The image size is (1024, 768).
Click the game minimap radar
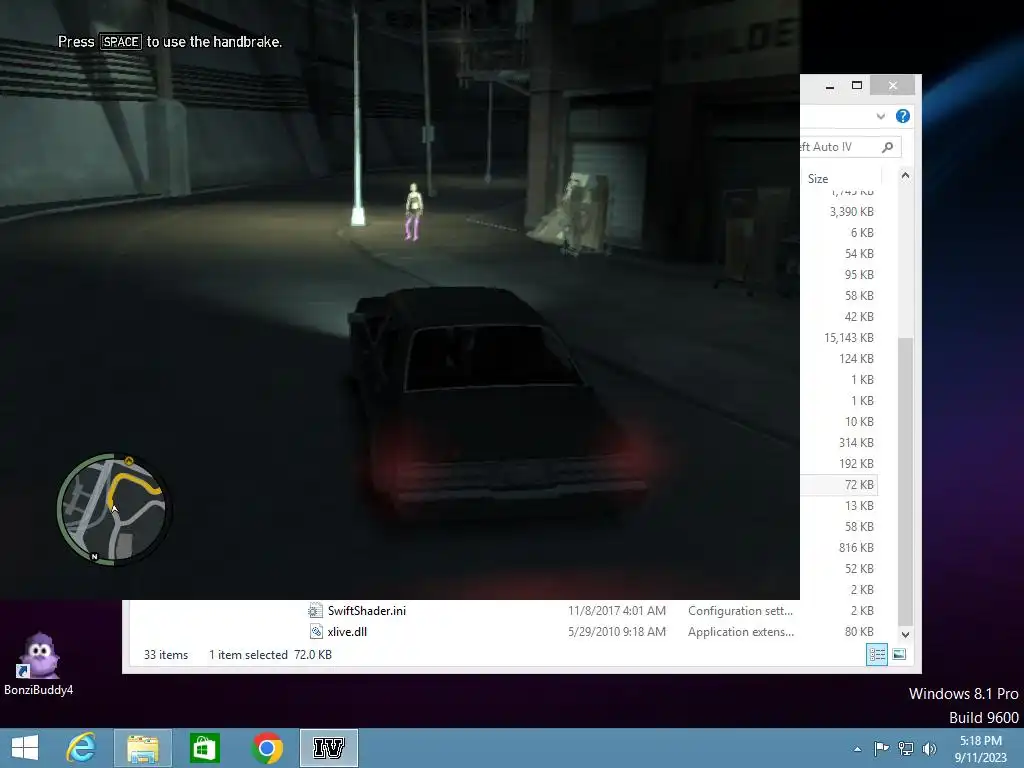[113, 509]
